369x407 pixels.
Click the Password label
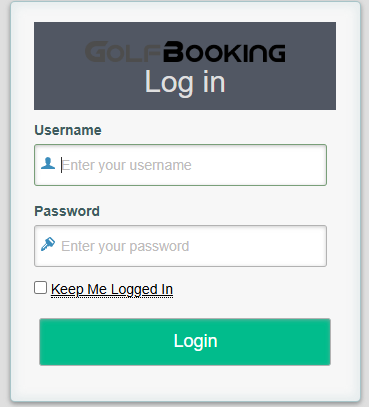pyautogui.click(x=67, y=211)
